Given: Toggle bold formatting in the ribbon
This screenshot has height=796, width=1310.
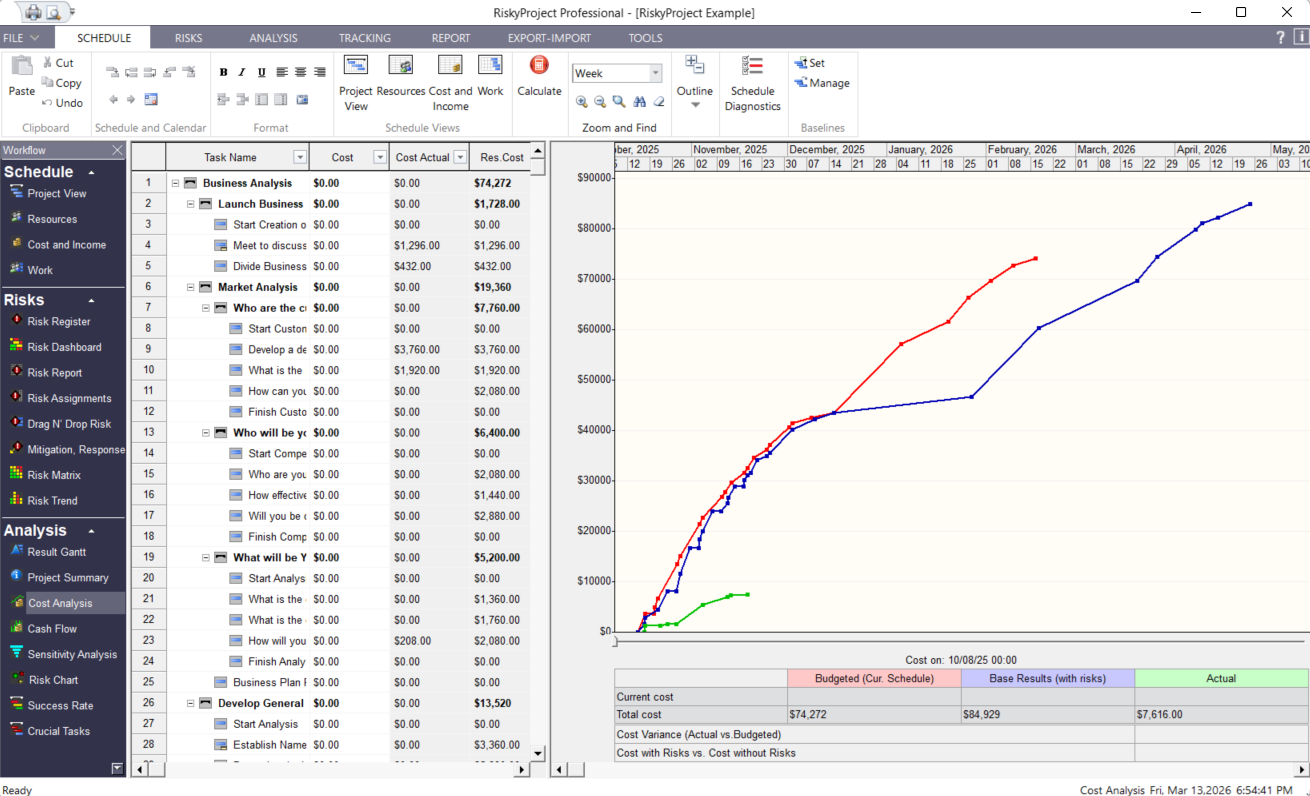Looking at the screenshot, I should (223, 71).
